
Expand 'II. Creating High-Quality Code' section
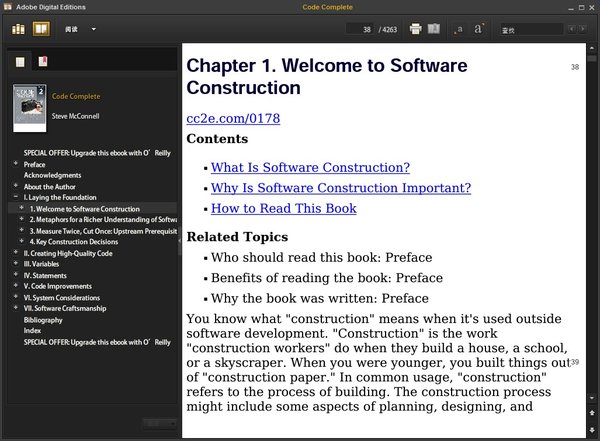[x=14, y=253]
